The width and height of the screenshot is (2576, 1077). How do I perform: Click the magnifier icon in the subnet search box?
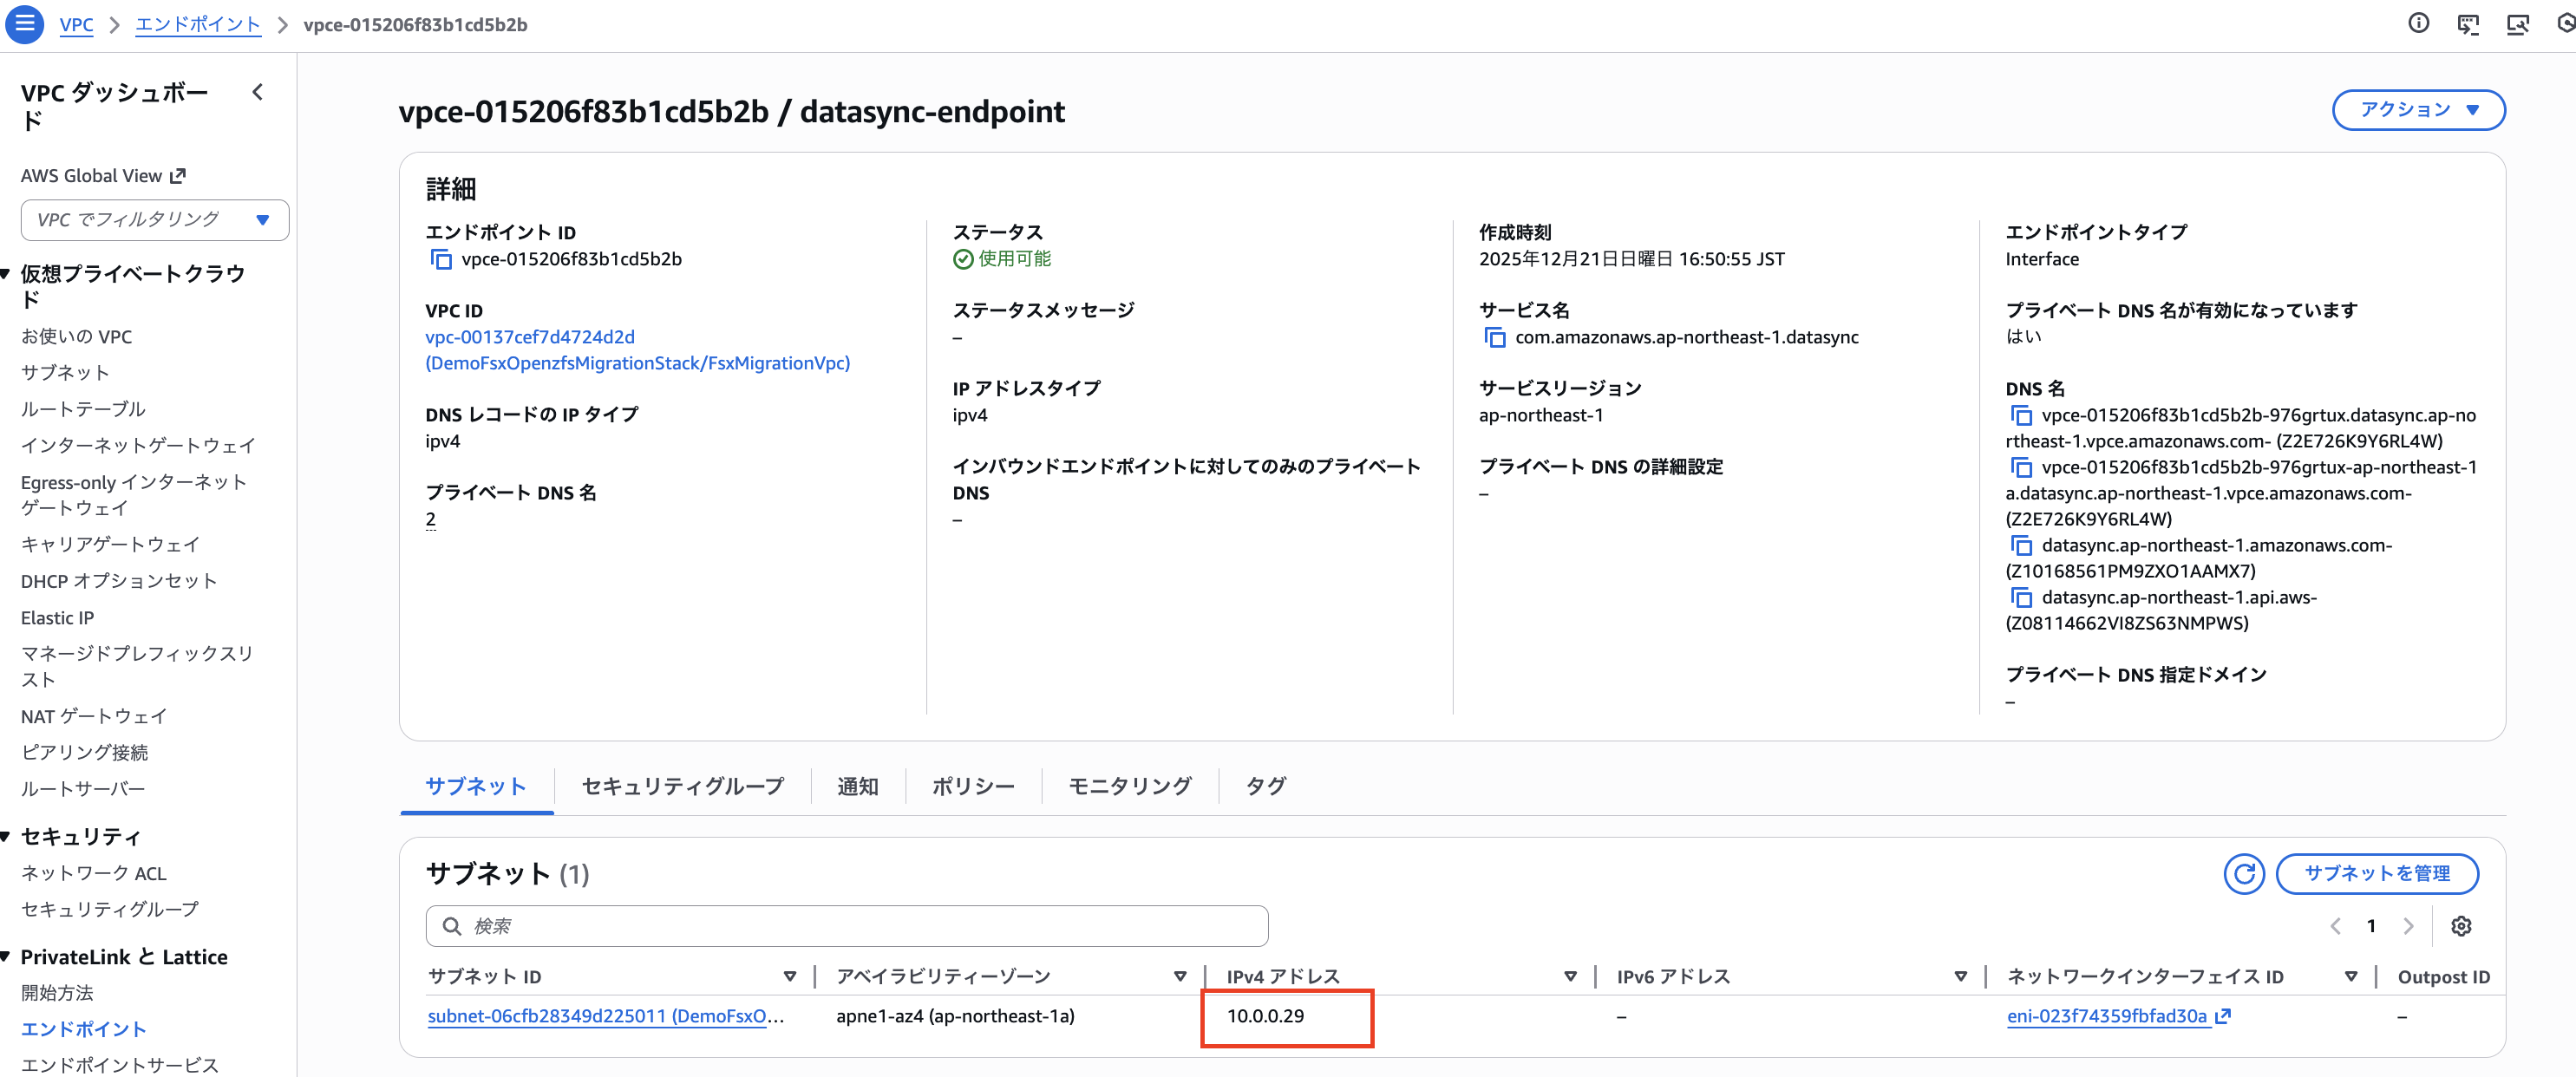tap(453, 926)
